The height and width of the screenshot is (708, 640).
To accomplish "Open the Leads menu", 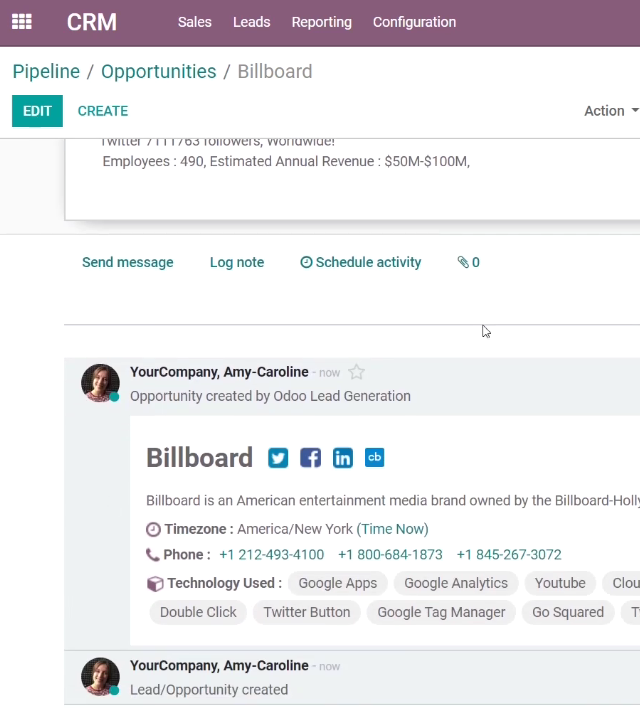I will (x=252, y=22).
